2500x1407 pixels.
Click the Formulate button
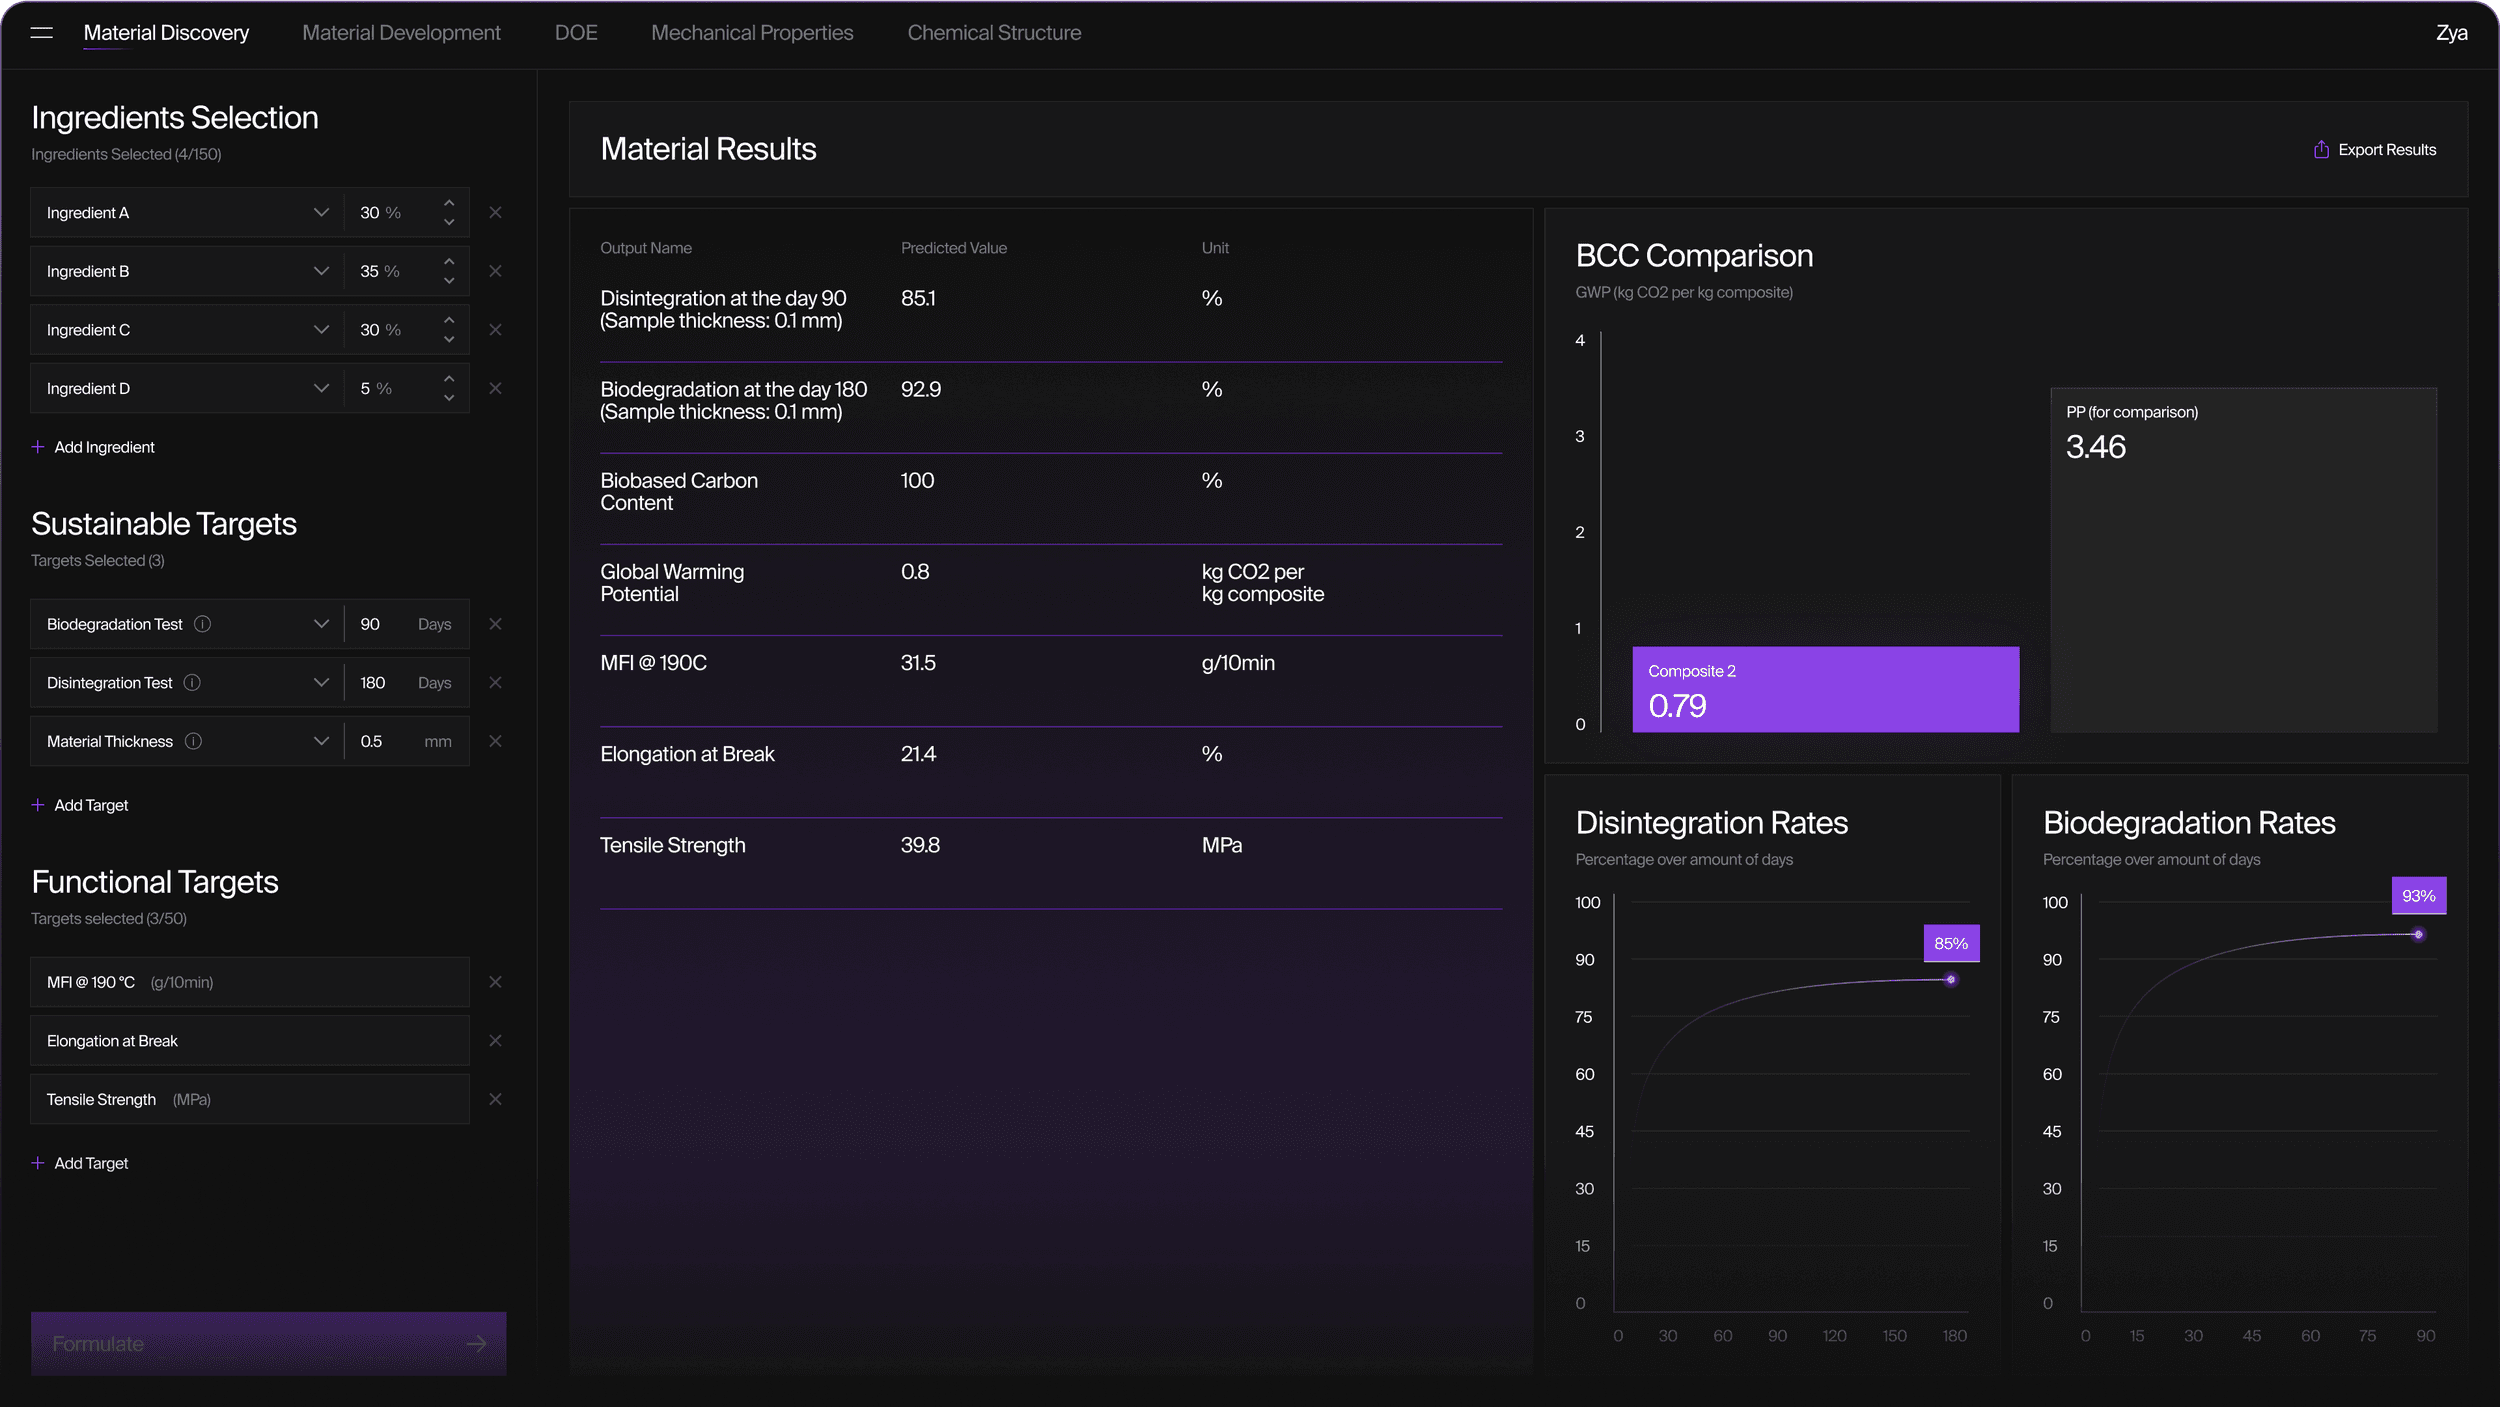[268, 1343]
